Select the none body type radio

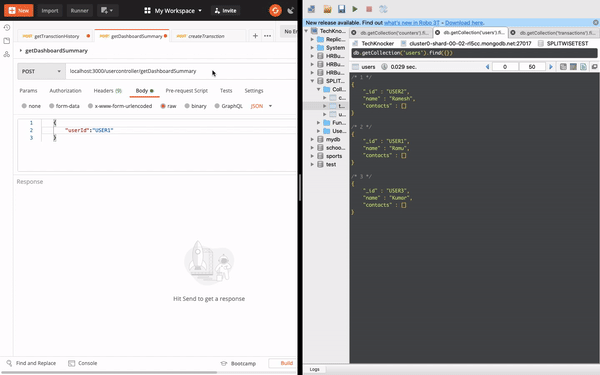(x=24, y=106)
